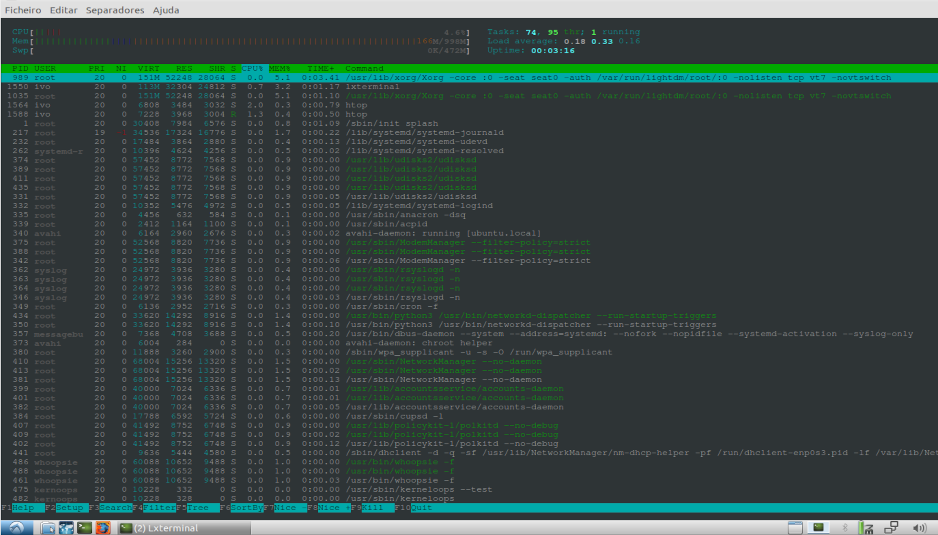This screenshot has width=938, height=535.
Task: Launch Firefox from the taskbar
Action: [x=102, y=527]
